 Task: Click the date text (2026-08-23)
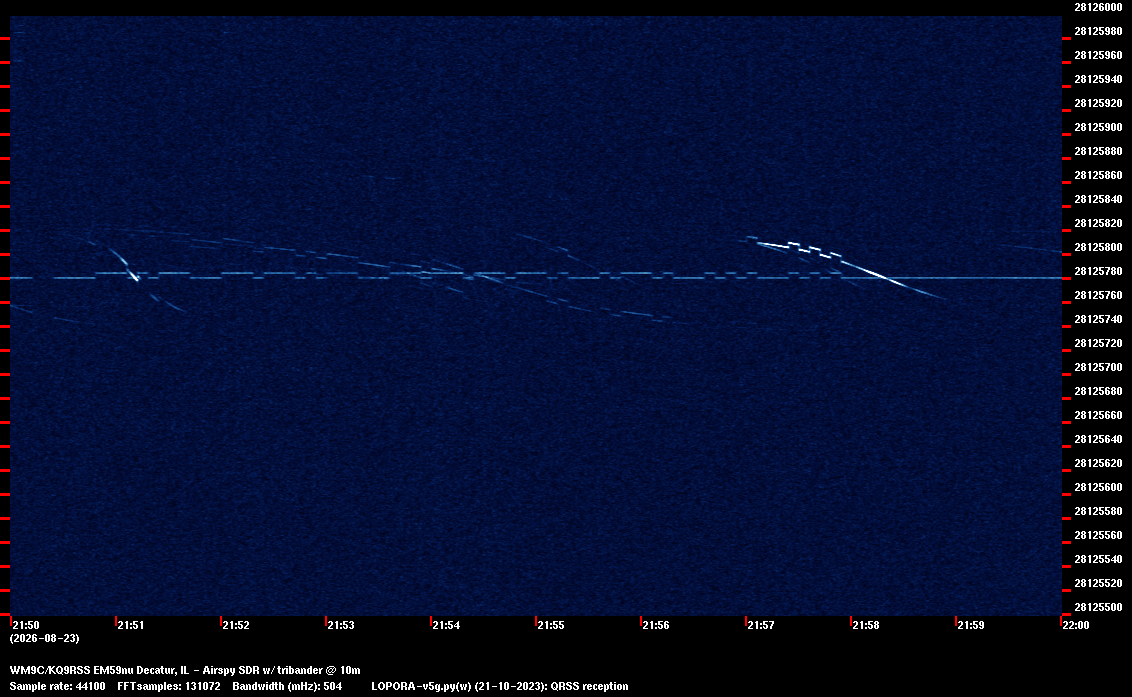[44, 638]
